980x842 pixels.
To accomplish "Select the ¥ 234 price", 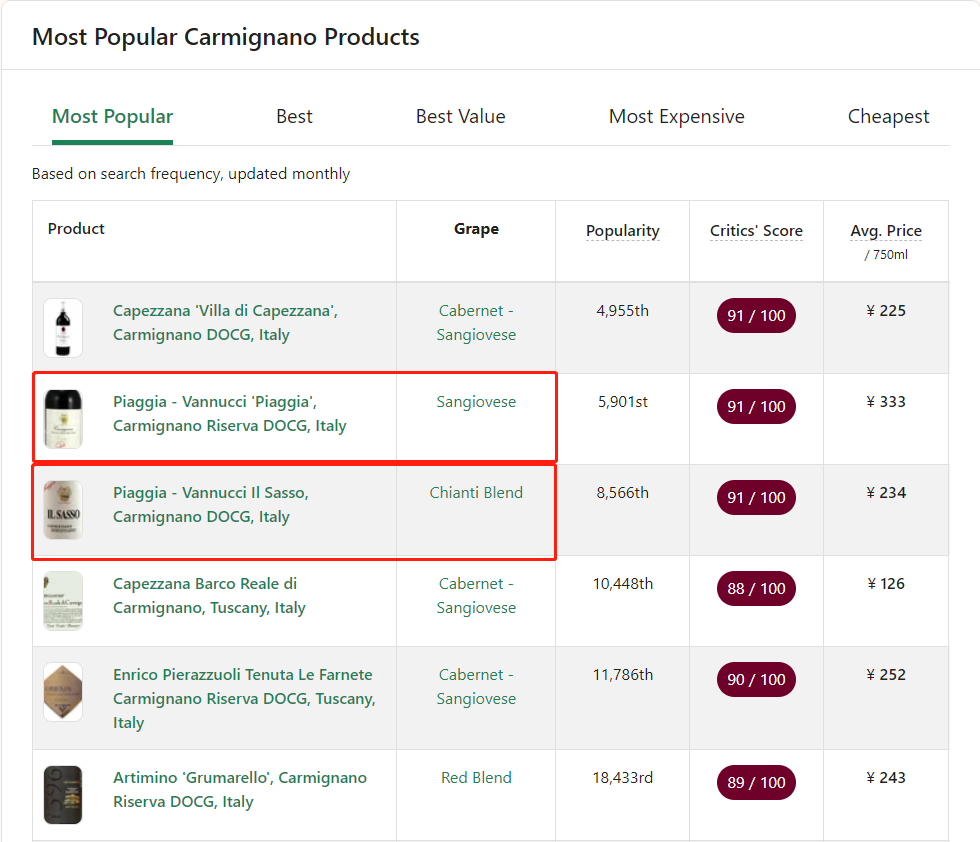I will (x=886, y=493).
